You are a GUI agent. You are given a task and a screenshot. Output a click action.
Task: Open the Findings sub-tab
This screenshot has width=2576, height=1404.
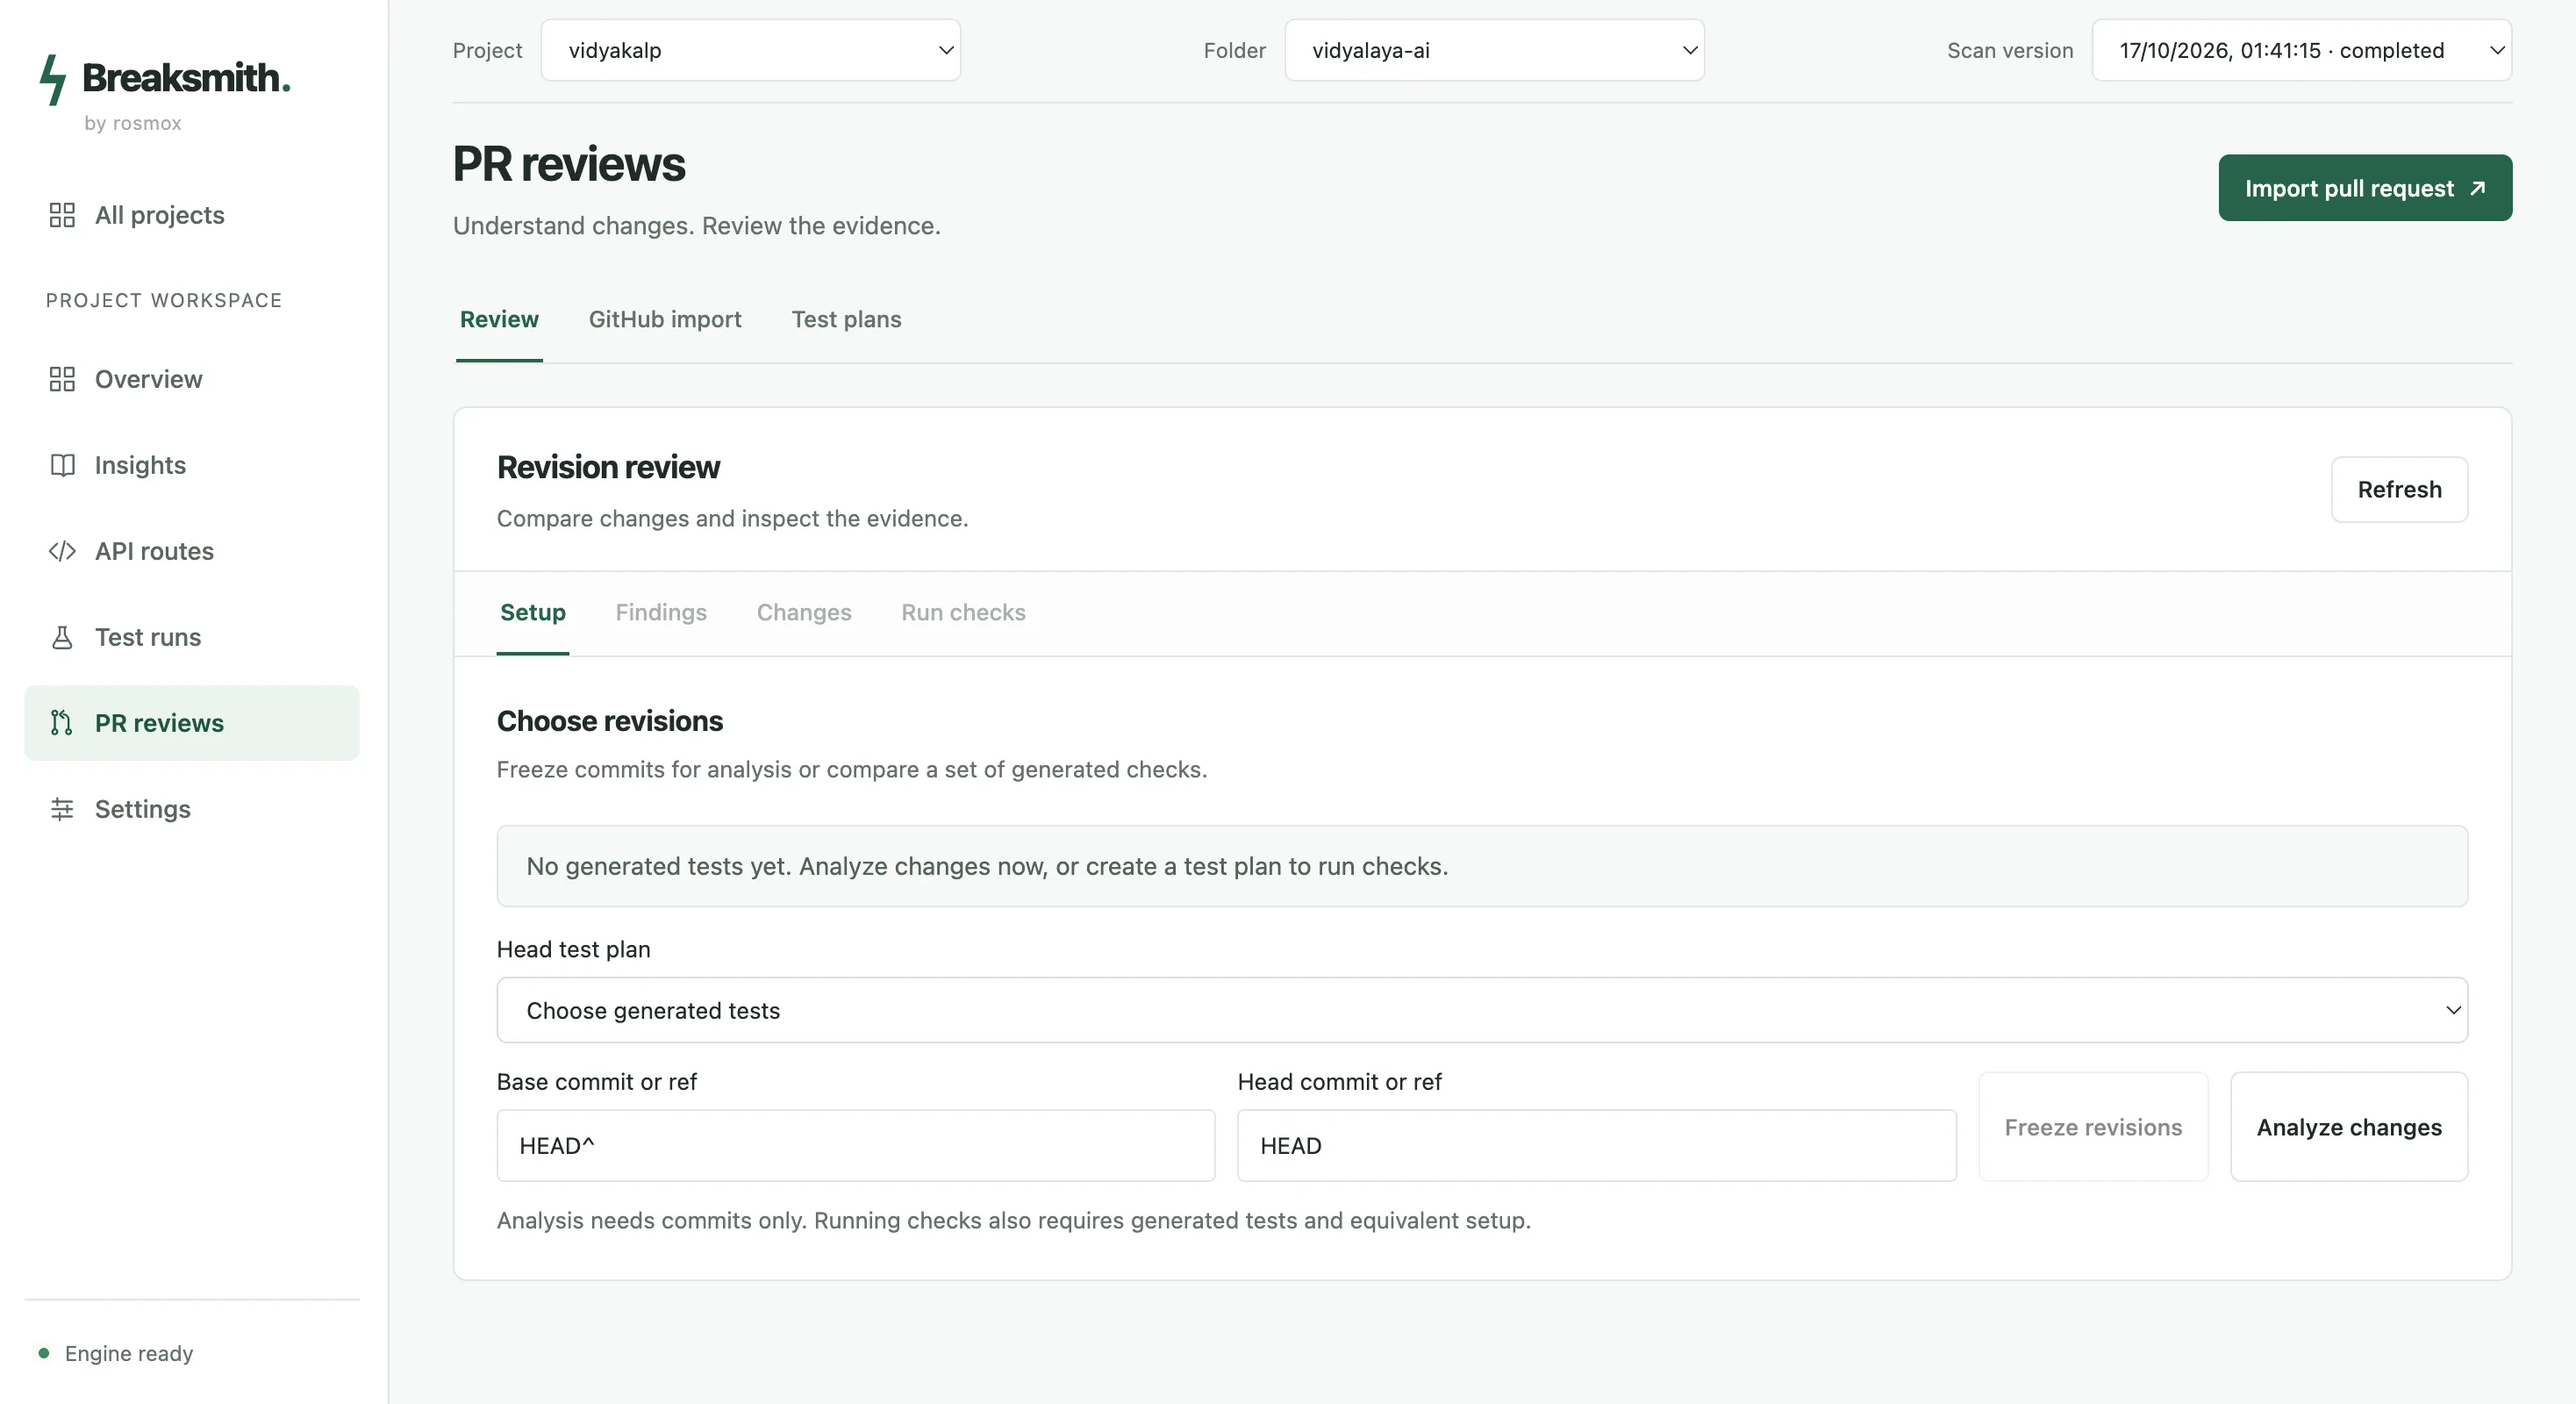(x=661, y=612)
